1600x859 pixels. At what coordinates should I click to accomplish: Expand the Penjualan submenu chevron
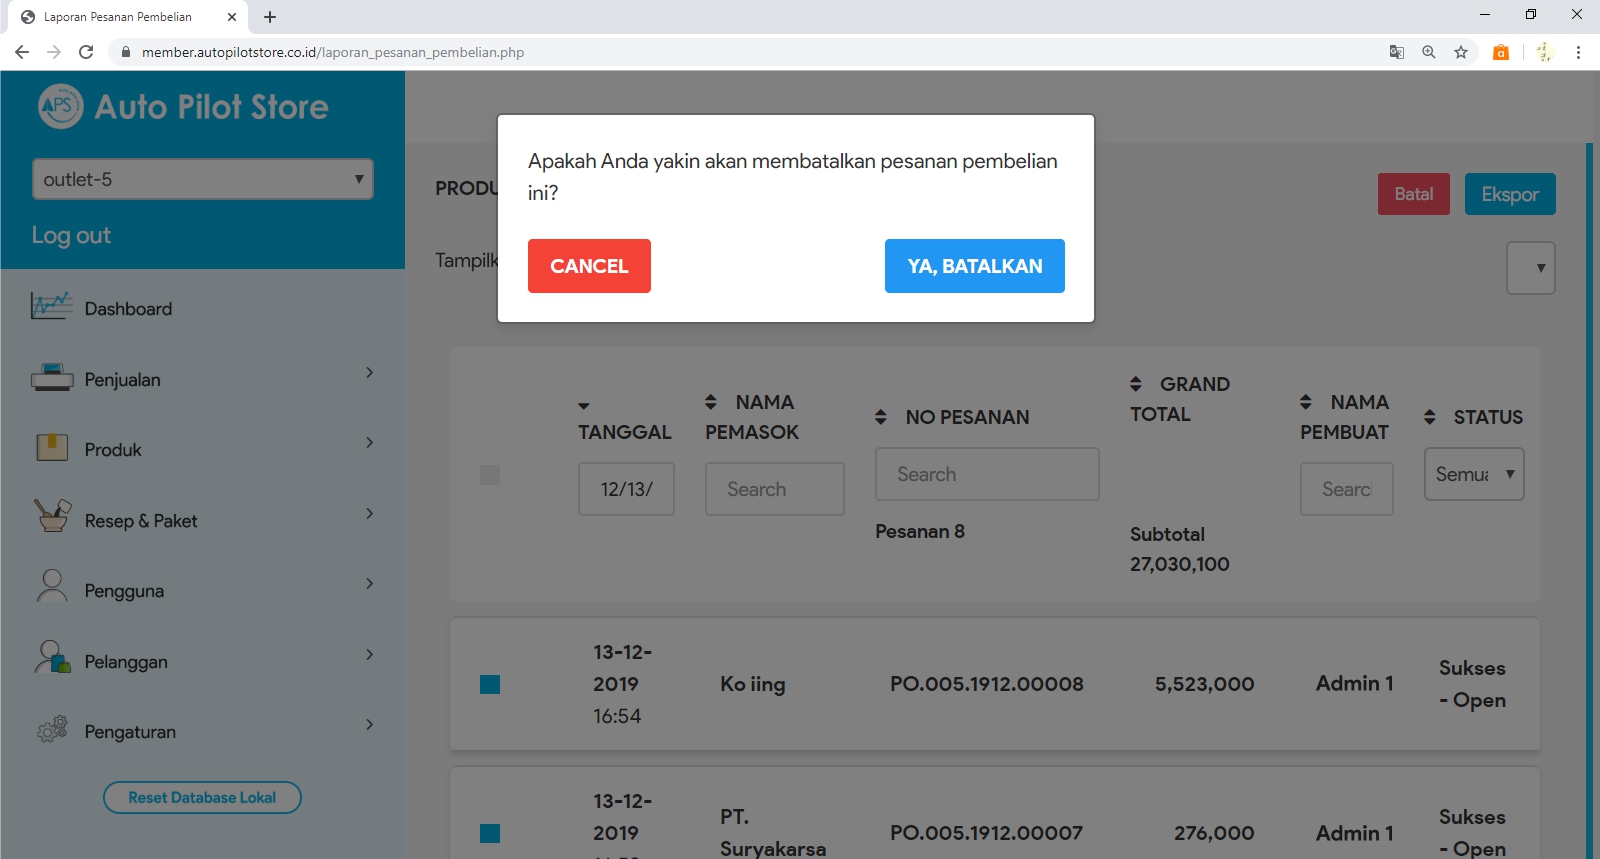pos(369,373)
